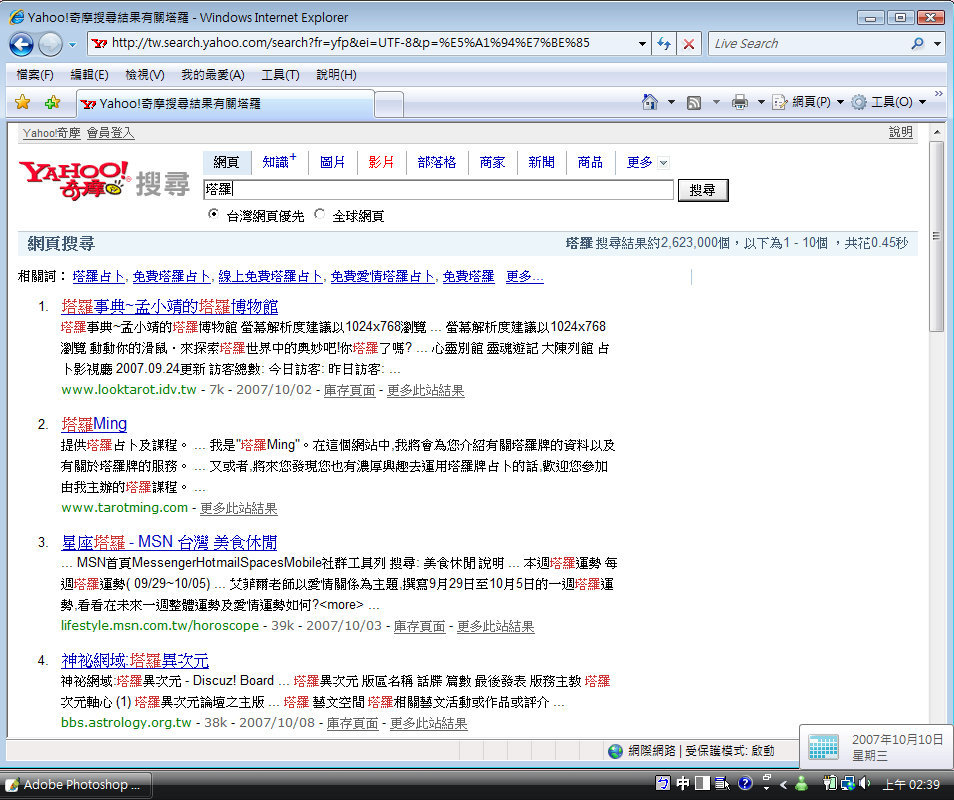Open result 塔羅事典~孟小靖的塔羅博物館
954x800 pixels.
pyautogui.click(x=170, y=307)
